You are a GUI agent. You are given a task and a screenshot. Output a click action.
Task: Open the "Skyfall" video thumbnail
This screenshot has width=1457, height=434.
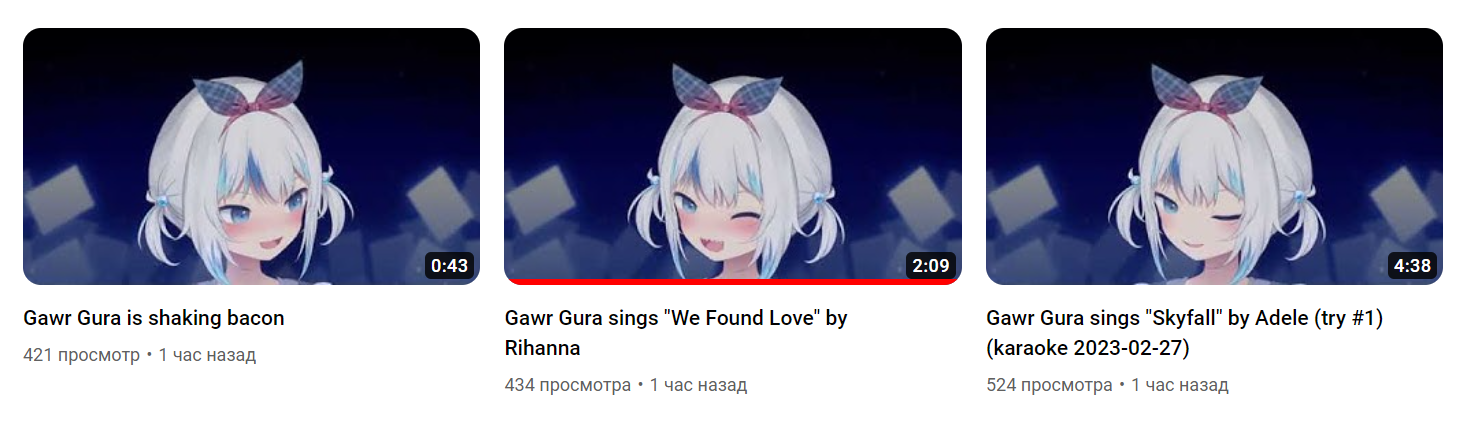tap(1214, 156)
